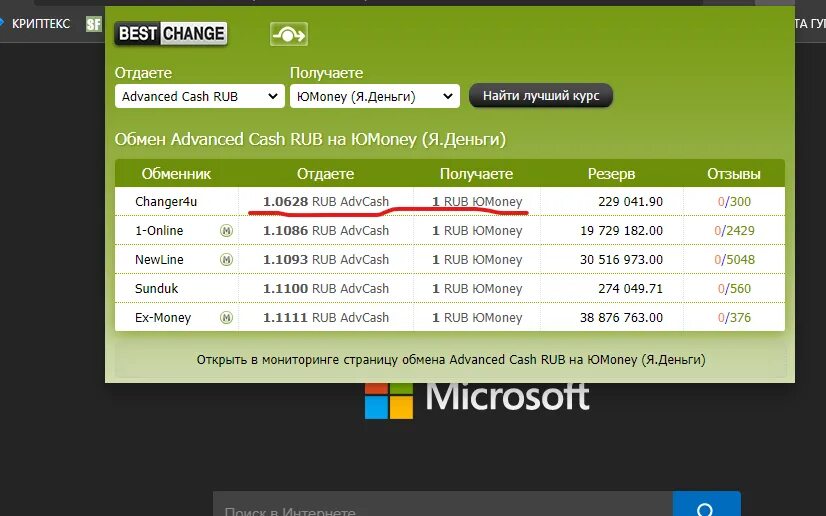This screenshot has height=516, width=826.
Task: Open the Sunduk exchanger
Action: coord(156,289)
